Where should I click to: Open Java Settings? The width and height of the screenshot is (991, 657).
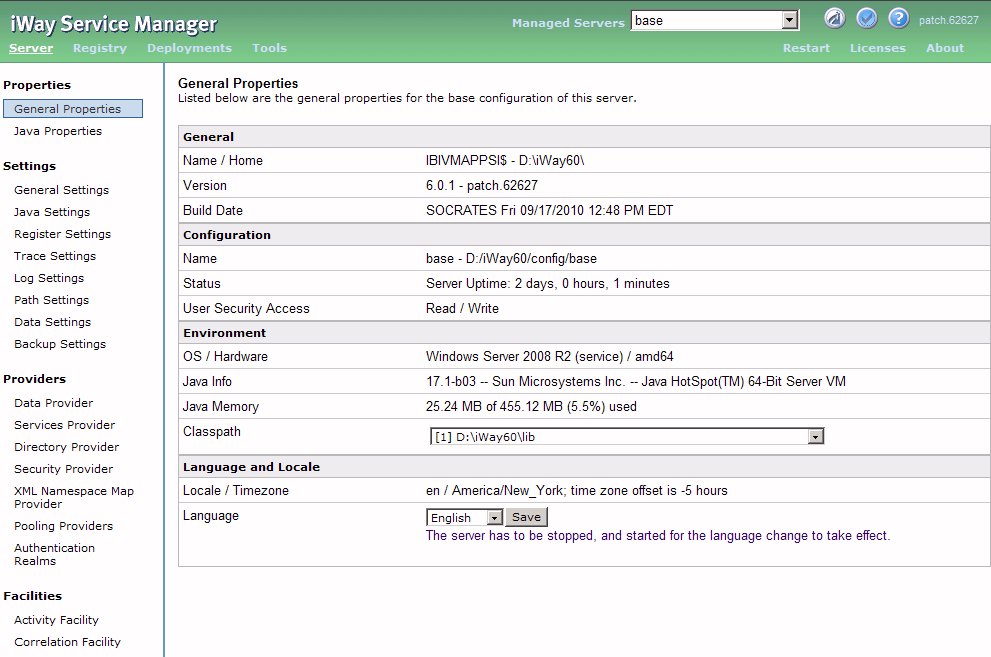52,212
